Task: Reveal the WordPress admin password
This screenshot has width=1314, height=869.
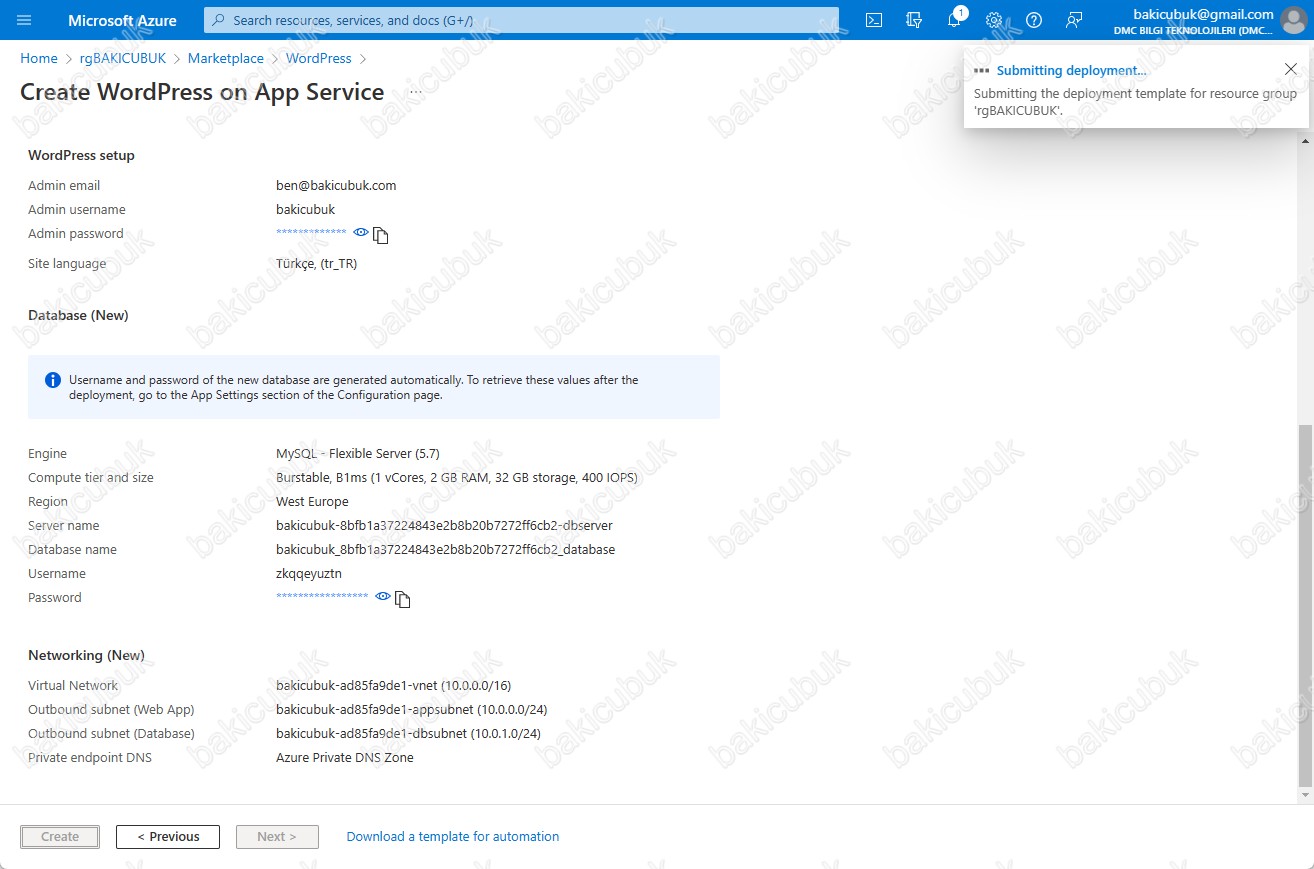Action: pos(361,232)
